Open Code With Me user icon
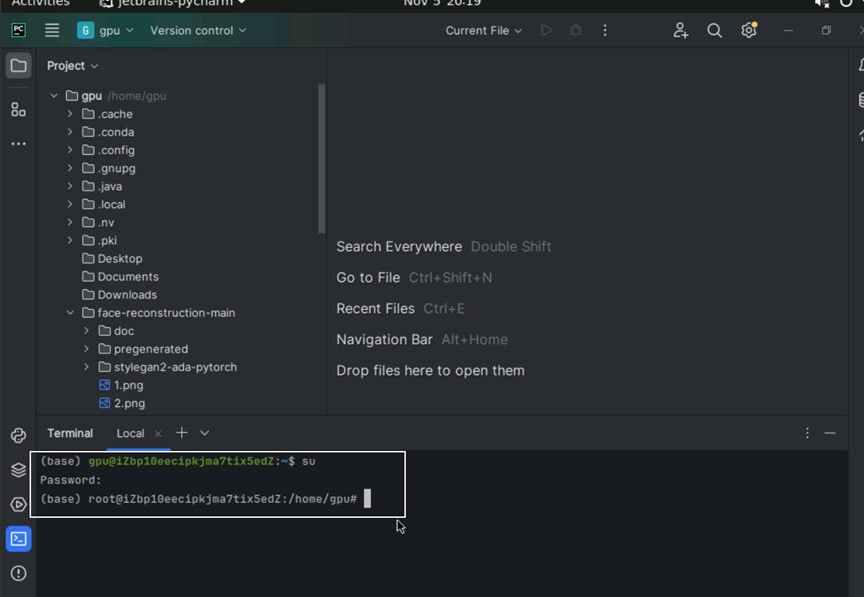 point(681,30)
